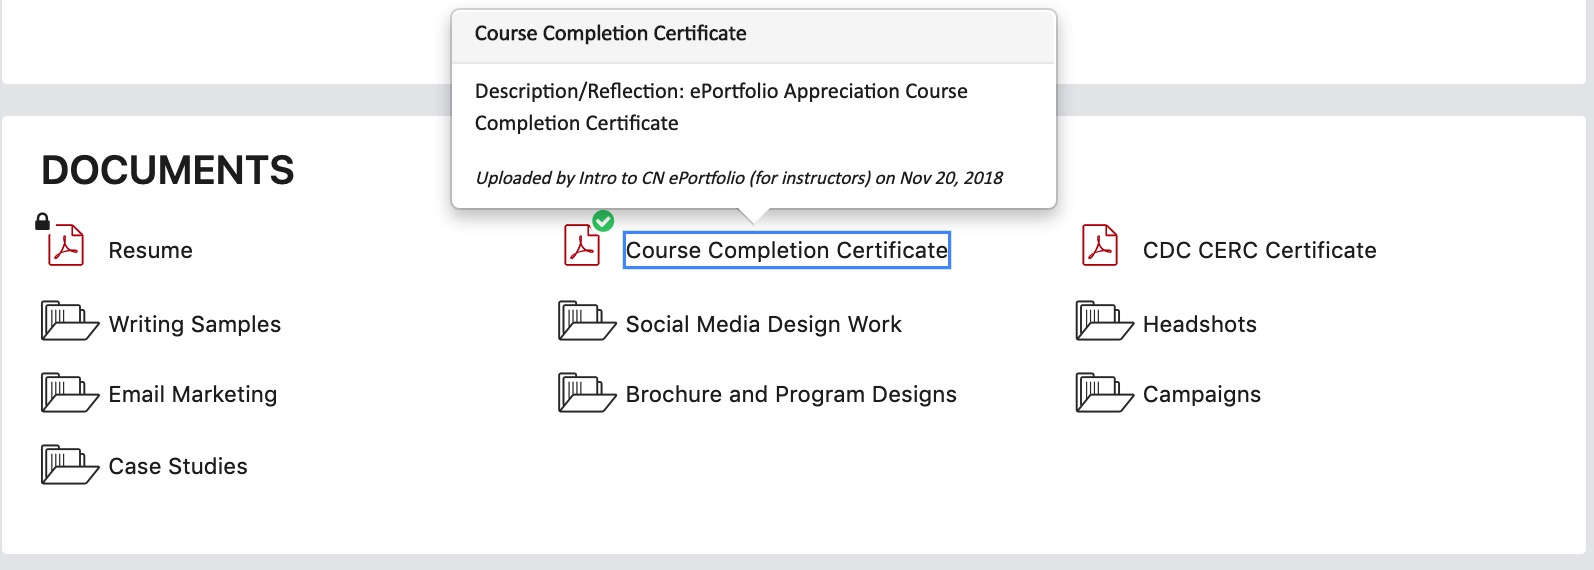Select the Headshots folder name
The image size is (1594, 570).
(x=1200, y=324)
